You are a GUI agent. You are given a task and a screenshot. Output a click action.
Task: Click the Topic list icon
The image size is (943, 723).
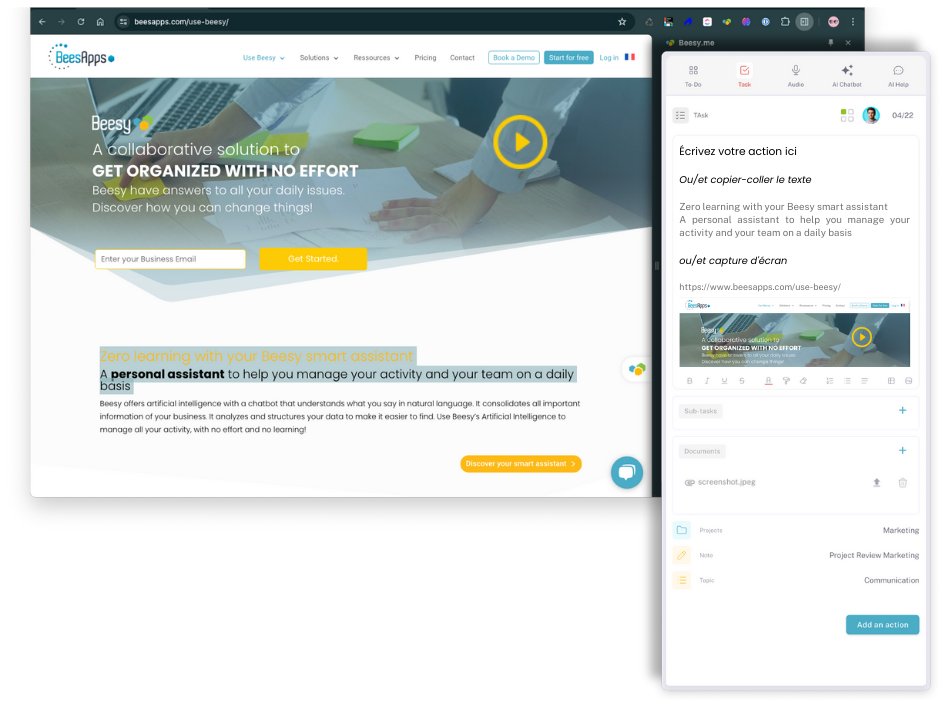pyautogui.click(x=681, y=580)
